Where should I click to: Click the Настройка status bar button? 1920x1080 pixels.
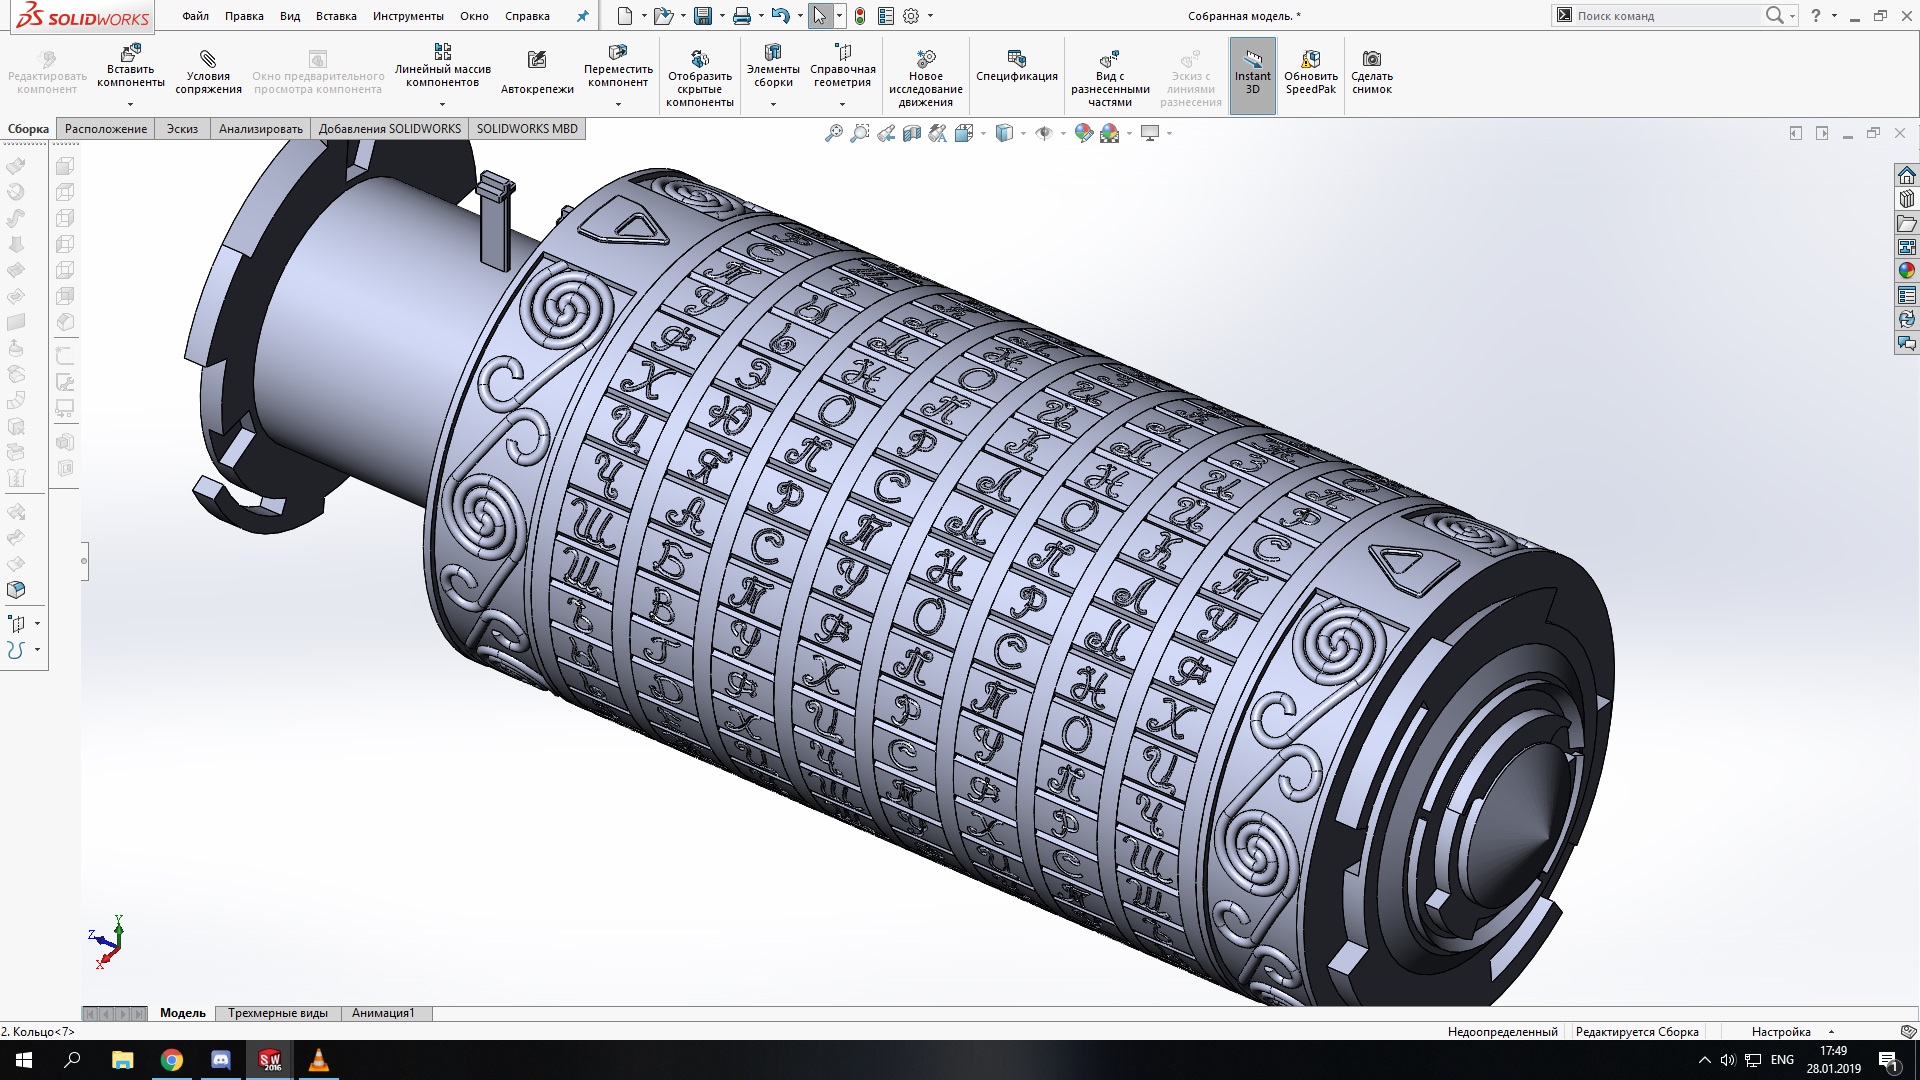tap(1781, 1031)
